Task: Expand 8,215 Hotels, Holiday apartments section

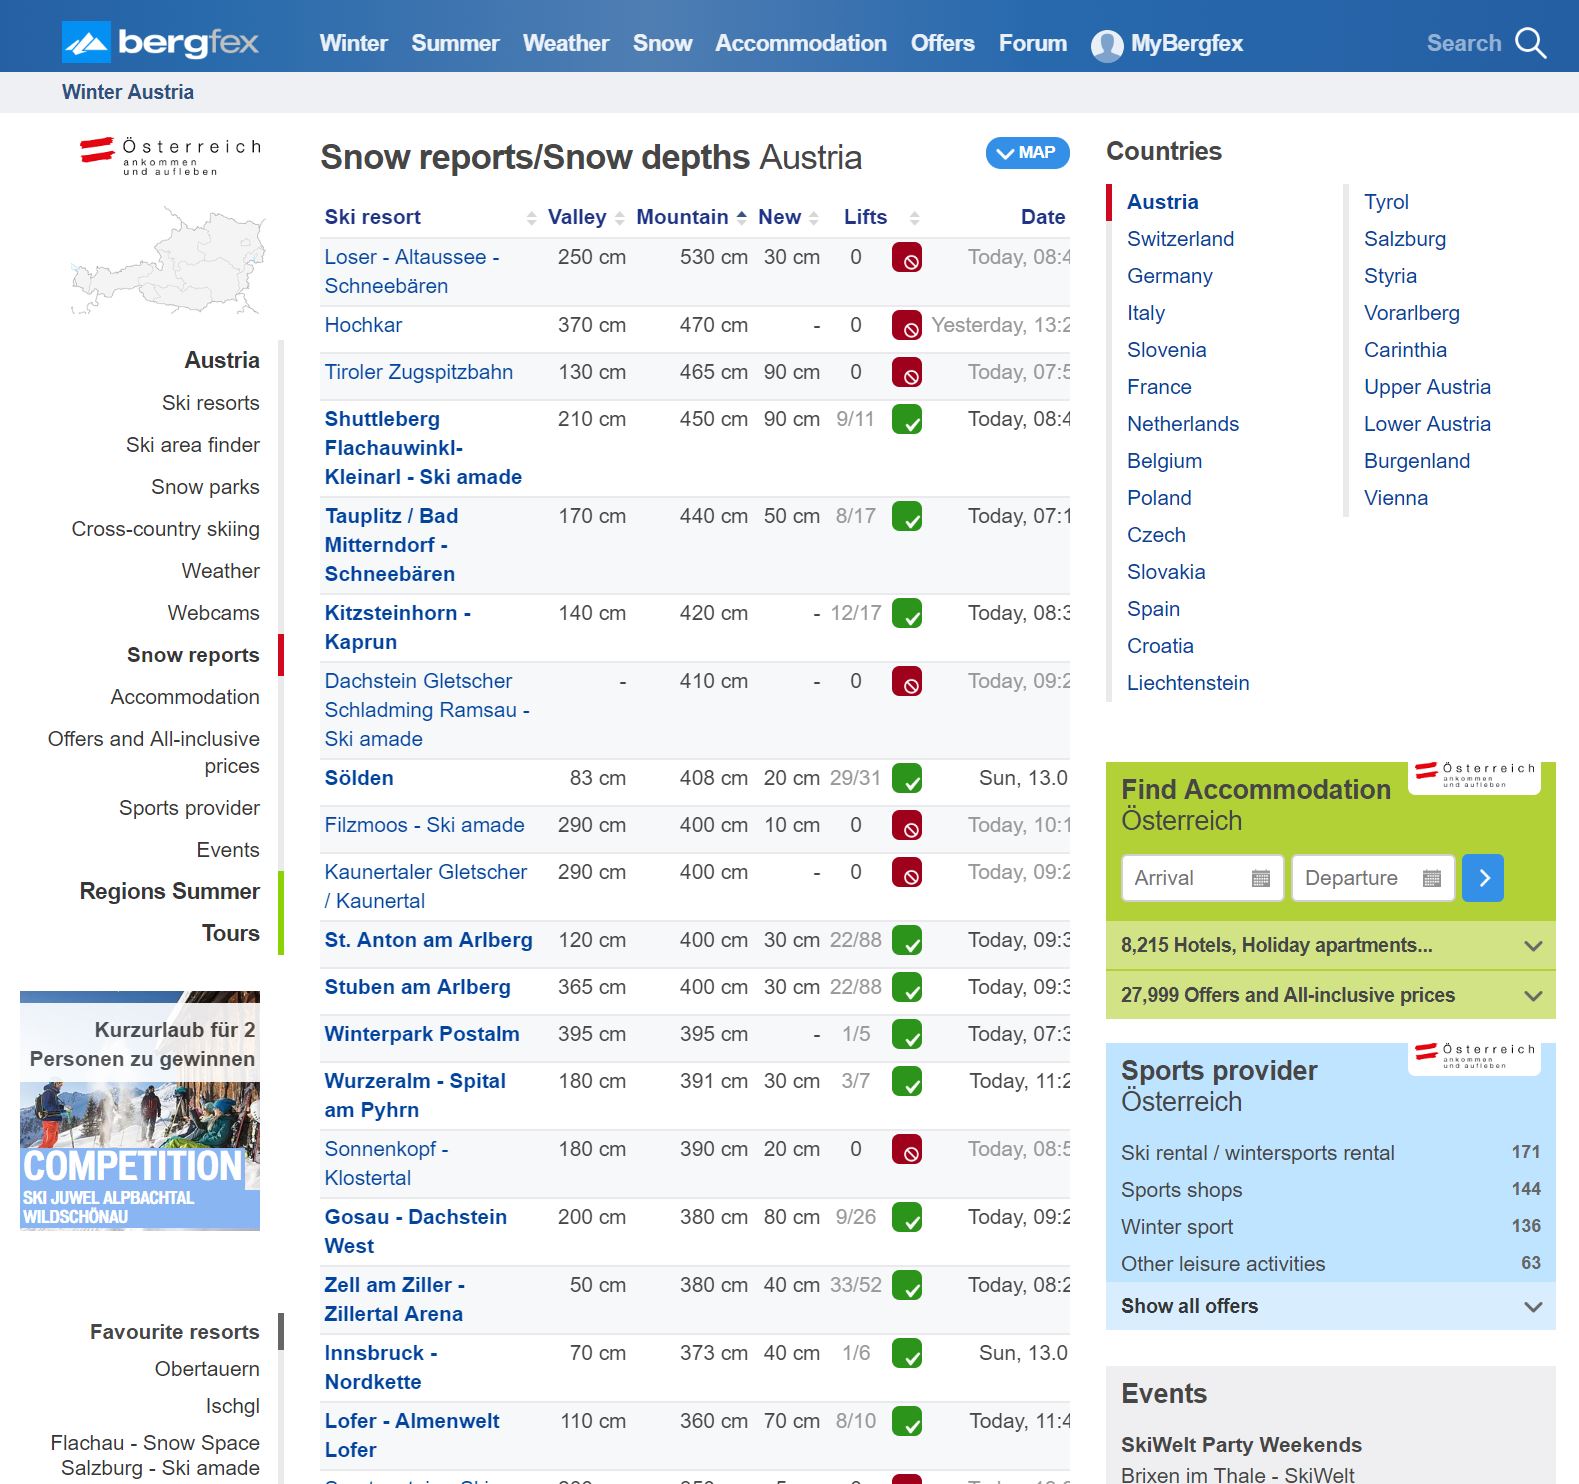Action: pyautogui.click(x=1330, y=946)
